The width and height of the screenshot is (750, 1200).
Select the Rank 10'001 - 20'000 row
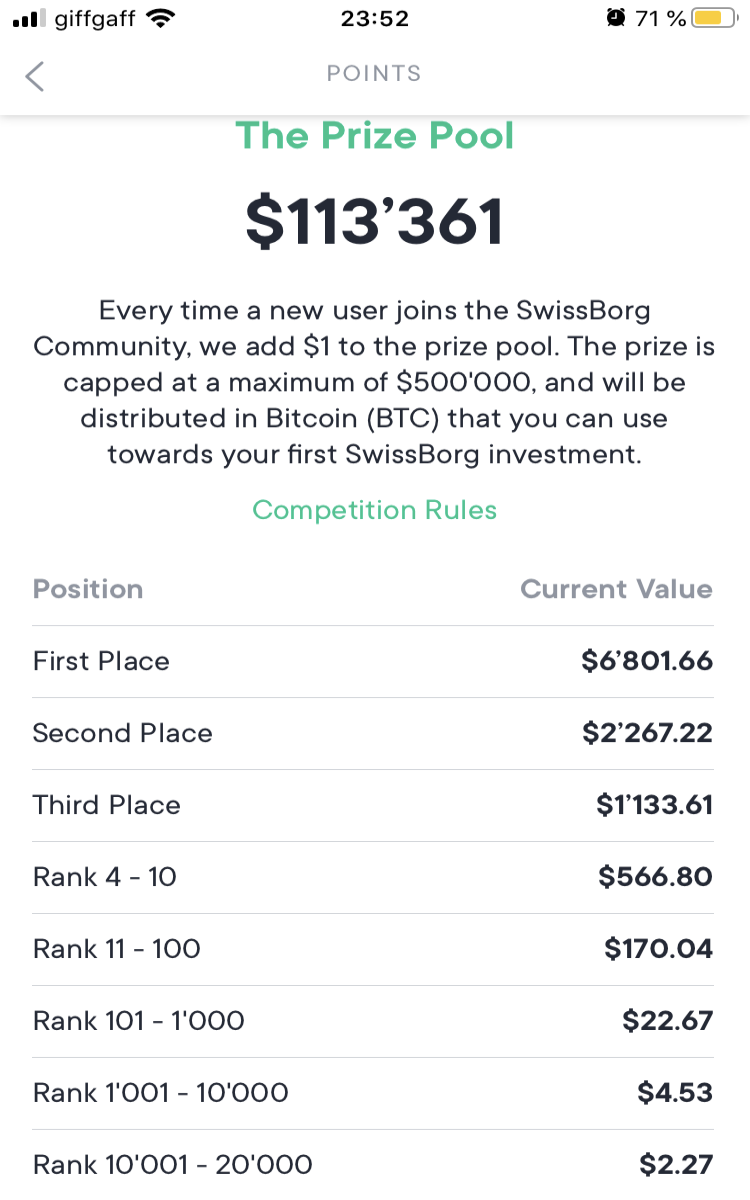(375, 1165)
